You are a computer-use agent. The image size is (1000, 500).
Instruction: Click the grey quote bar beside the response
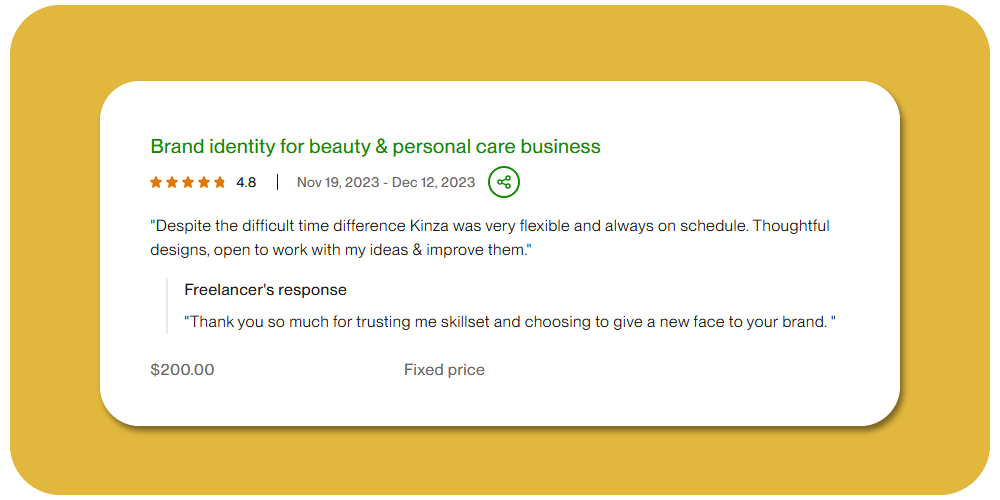pyautogui.click(x=167, y=306)
